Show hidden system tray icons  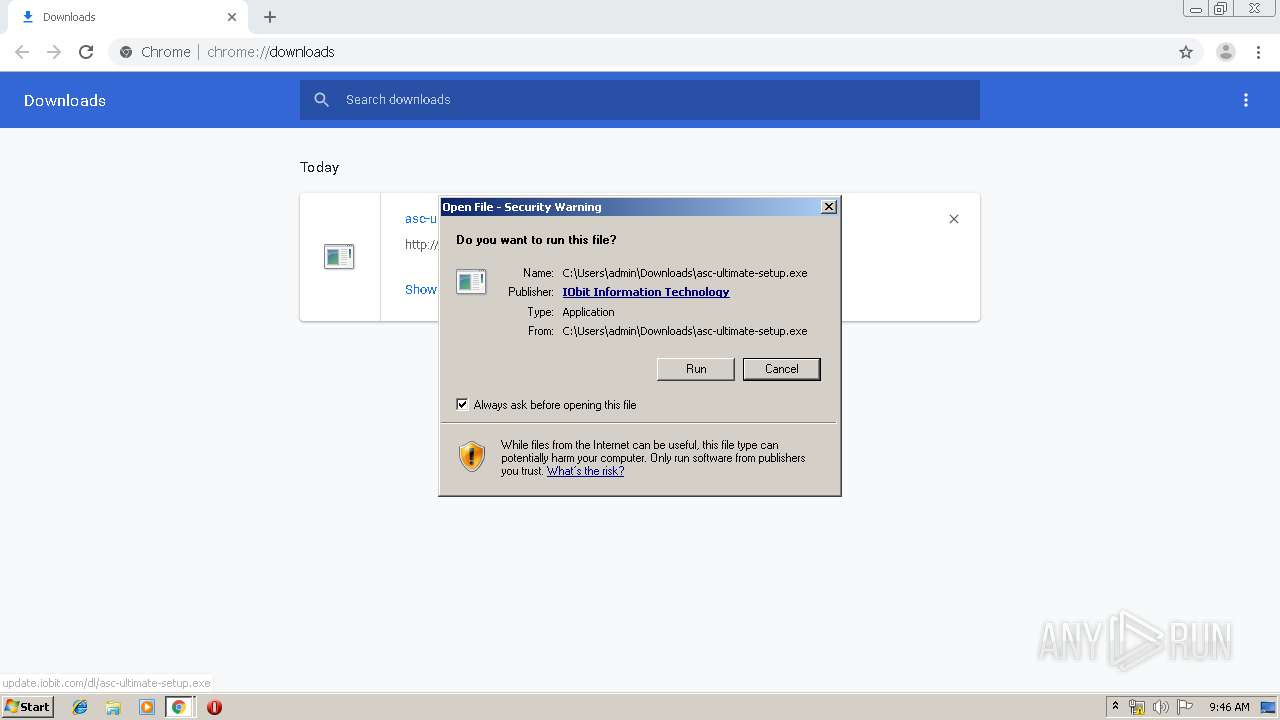(1115, 707)
